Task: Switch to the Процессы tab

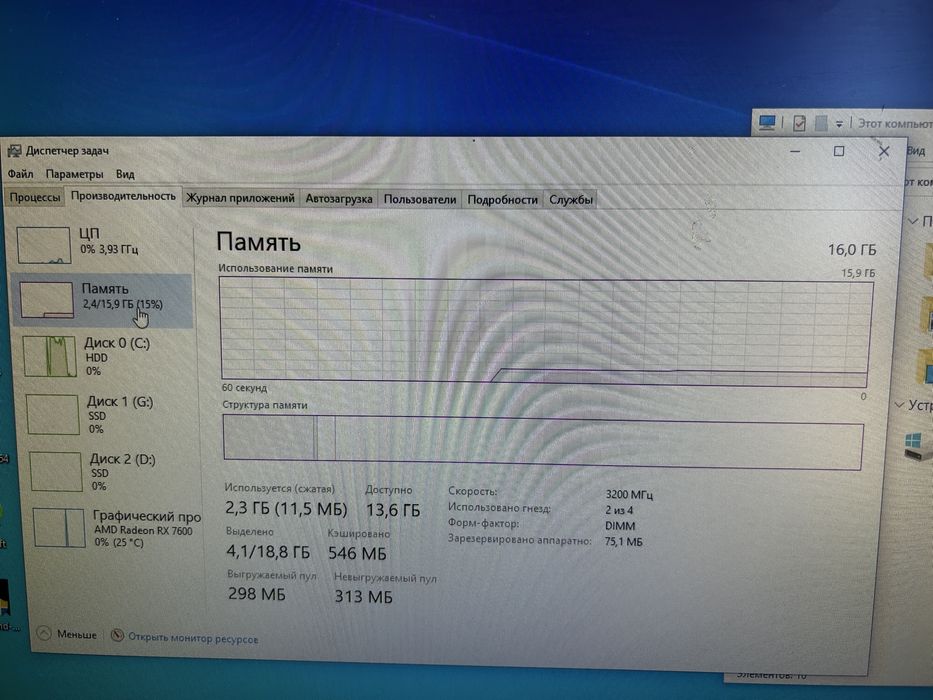Action: tap(35, 197)
